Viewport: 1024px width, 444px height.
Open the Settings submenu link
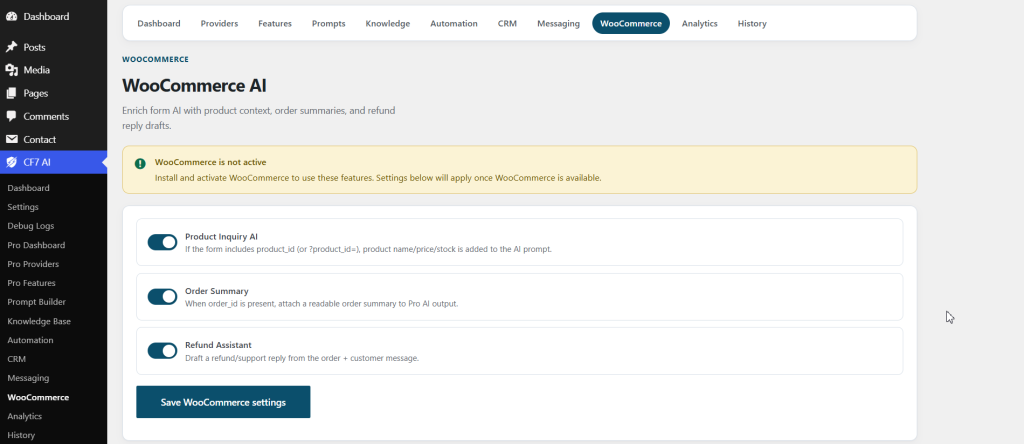click(23, 207)
